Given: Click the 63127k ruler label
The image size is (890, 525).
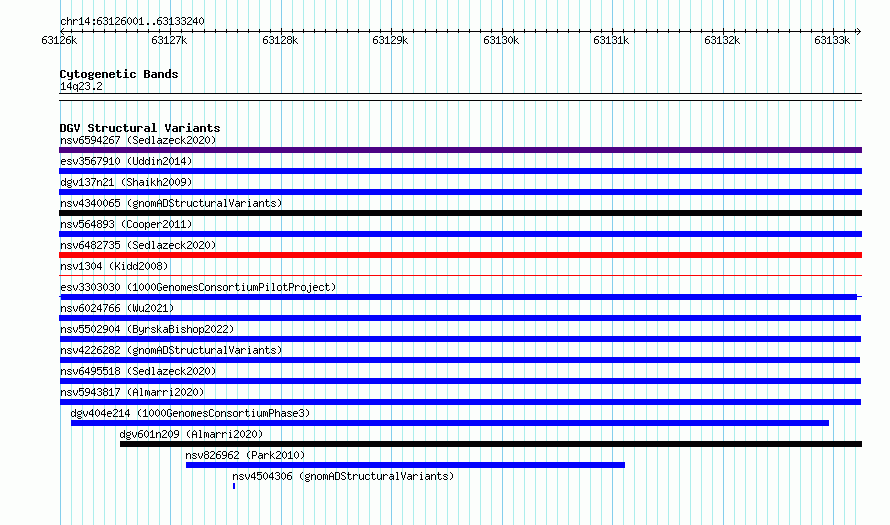Looking at the screenshot, I should (169, 40).
